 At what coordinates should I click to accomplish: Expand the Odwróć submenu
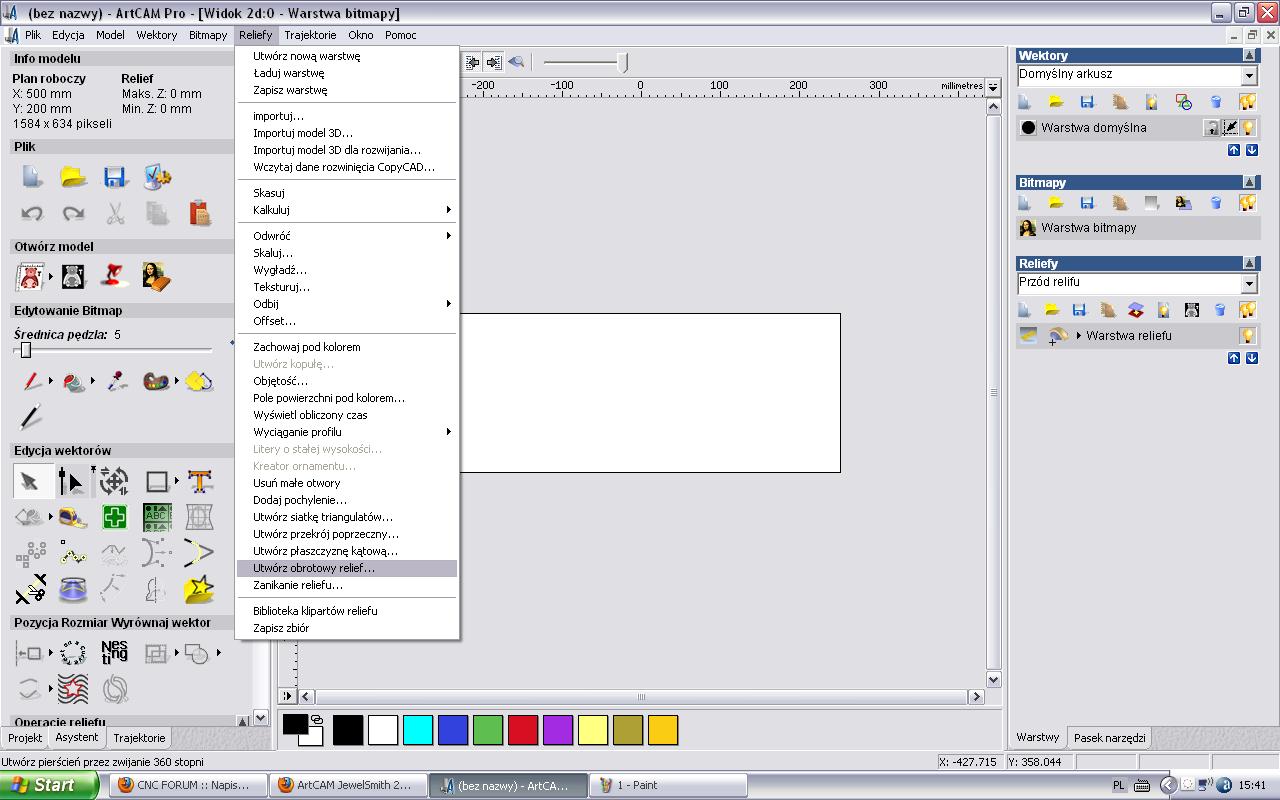coord(347,236)
